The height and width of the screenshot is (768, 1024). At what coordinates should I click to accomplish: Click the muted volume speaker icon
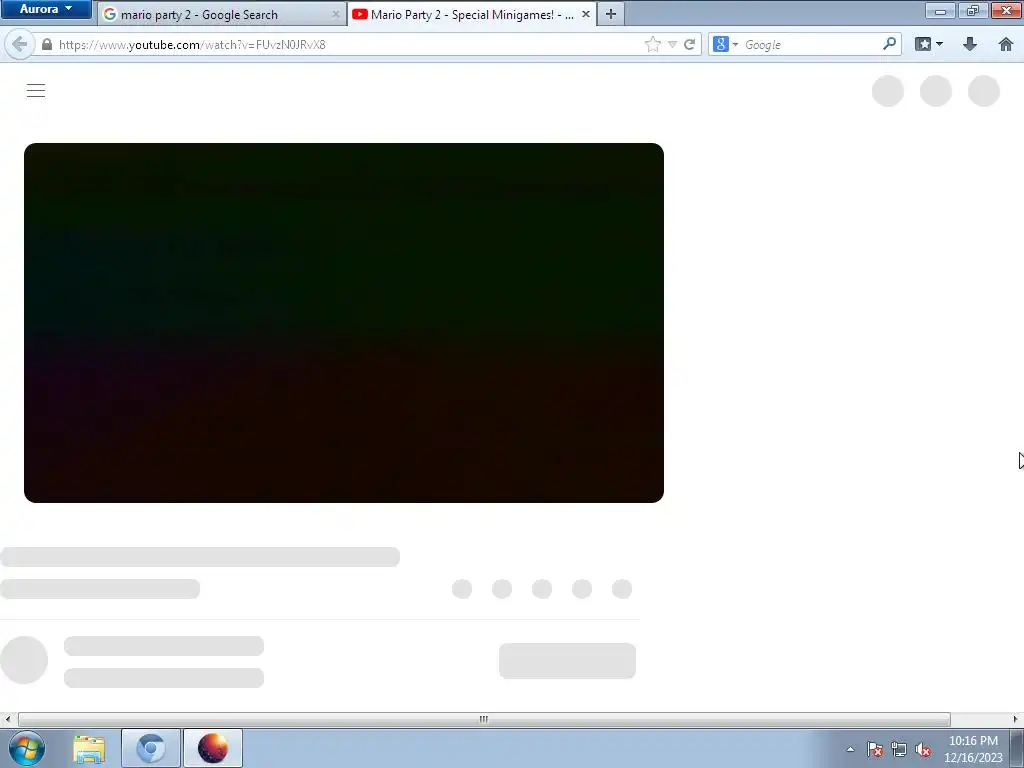pos(923,750)
